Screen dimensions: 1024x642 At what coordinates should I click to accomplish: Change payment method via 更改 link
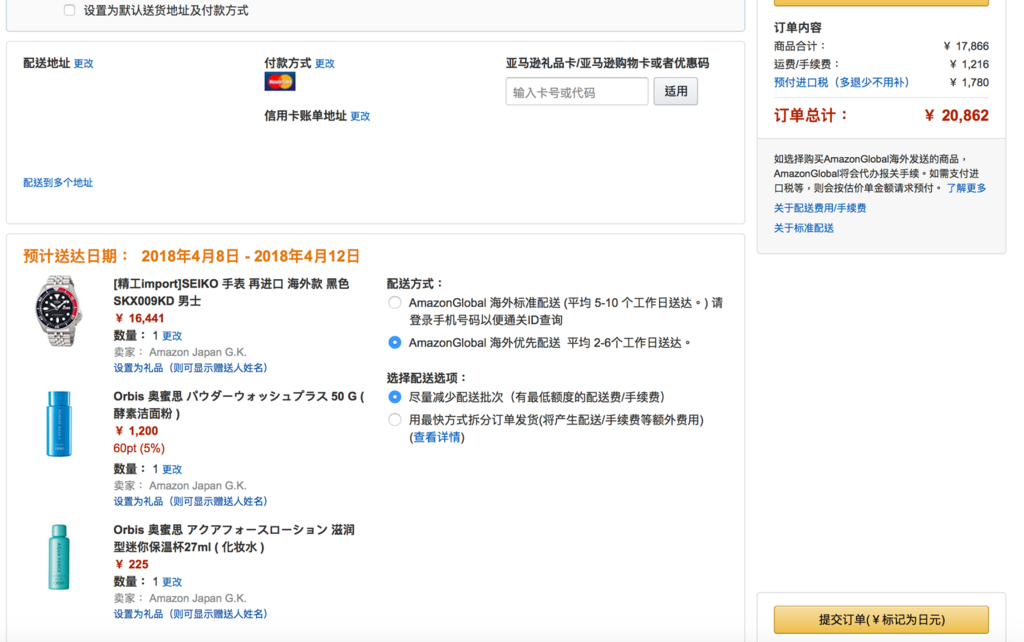click(x=325, y=63)
